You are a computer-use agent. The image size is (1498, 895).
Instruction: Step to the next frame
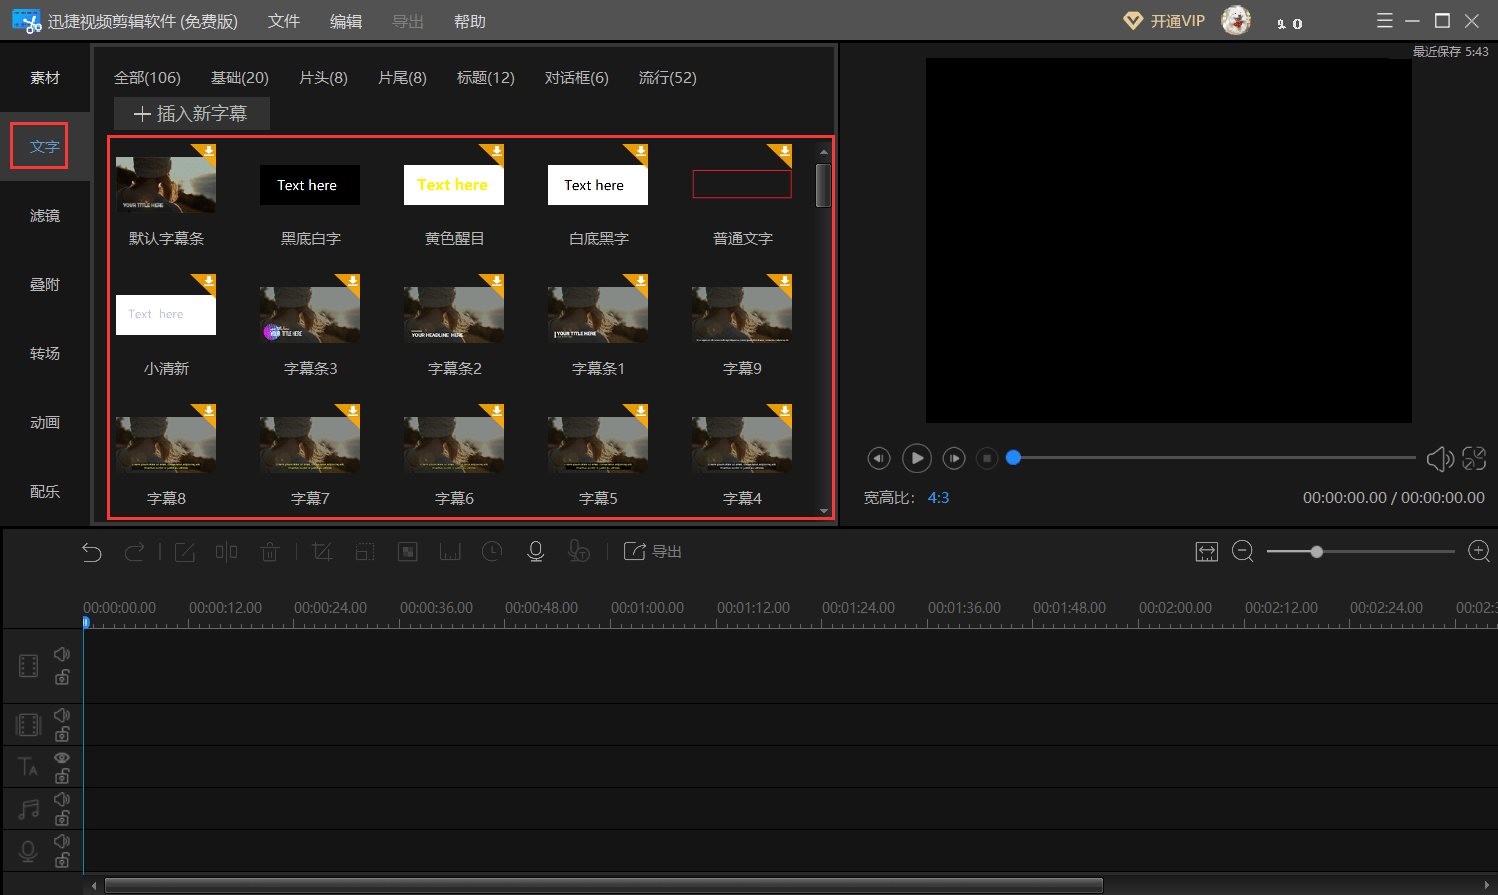click(954, 458)
